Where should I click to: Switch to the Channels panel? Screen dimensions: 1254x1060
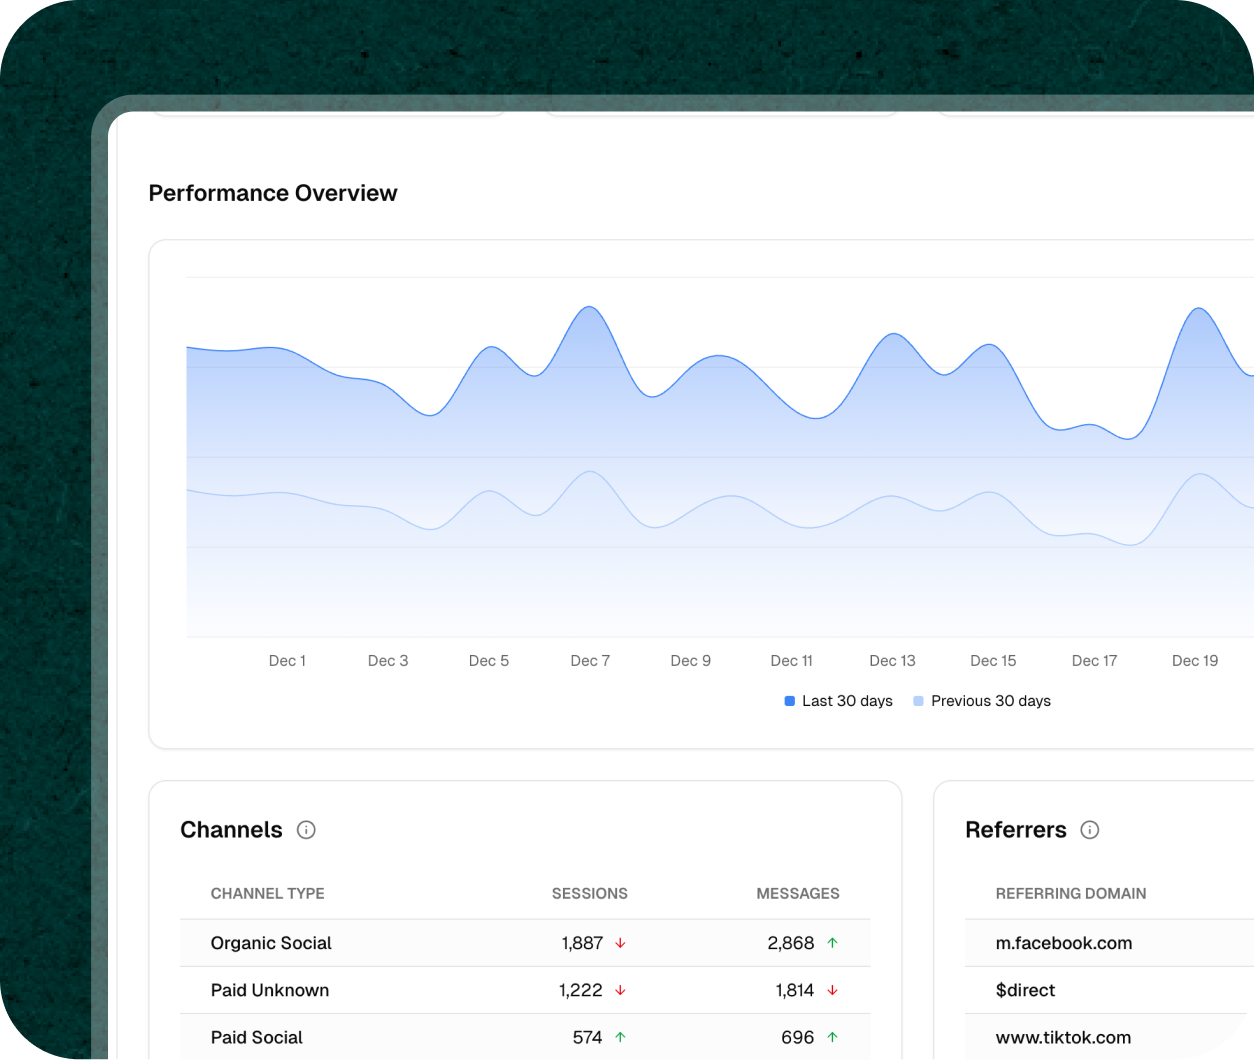pyautogui.click(x=231, y=830)
